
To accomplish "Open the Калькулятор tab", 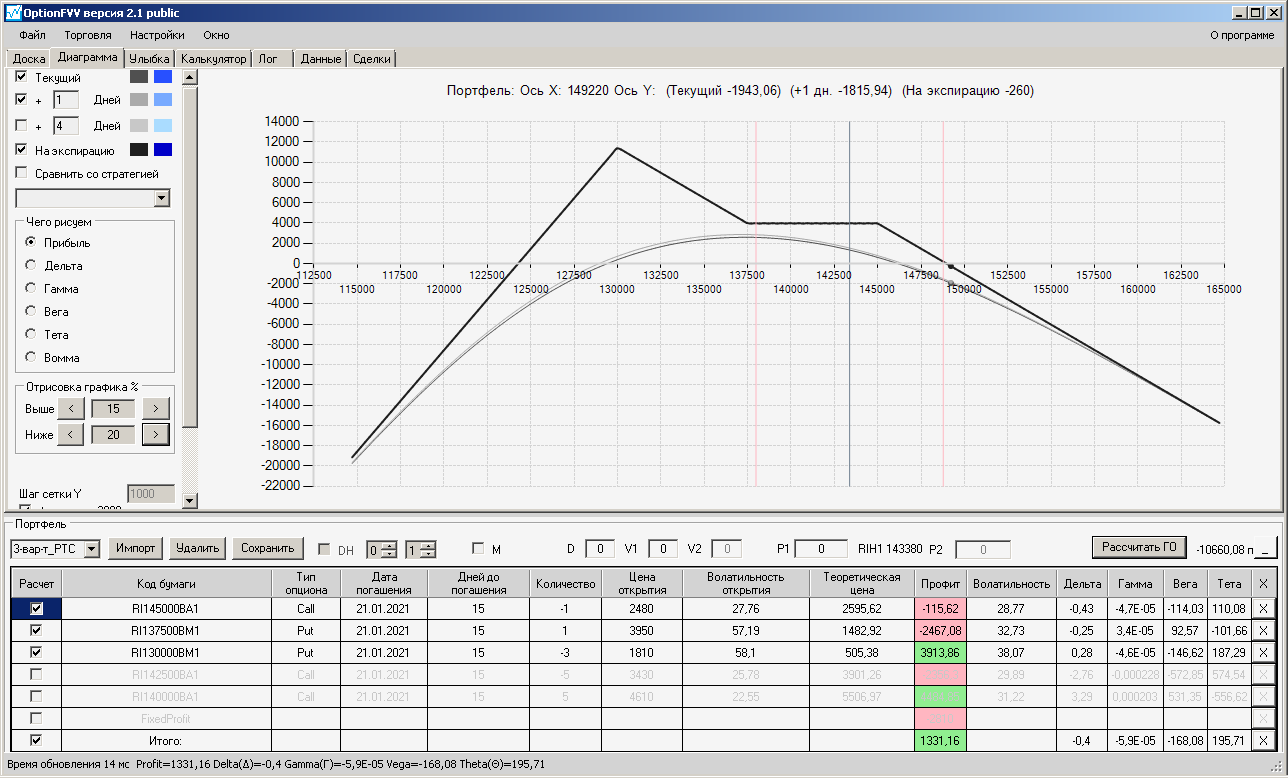I will 214,59.
